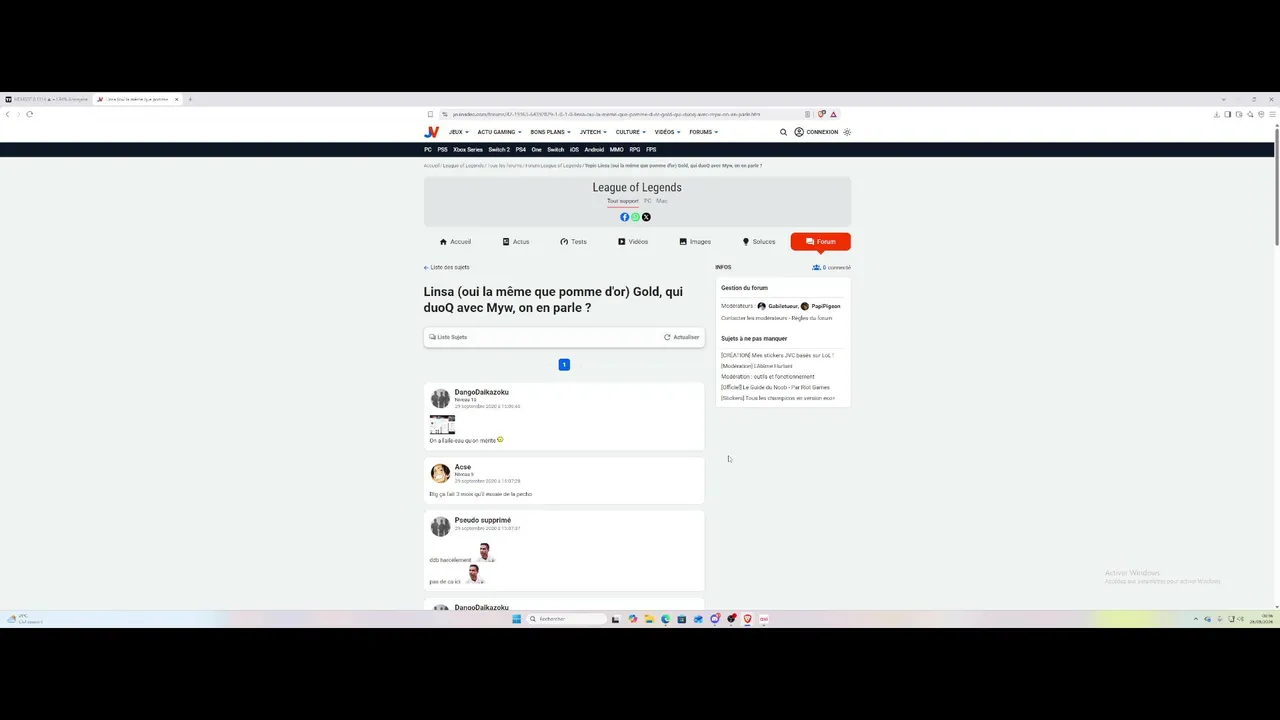Open the Tests game tab
This screenshot has height=720, width=1280.
click(573, 242)
